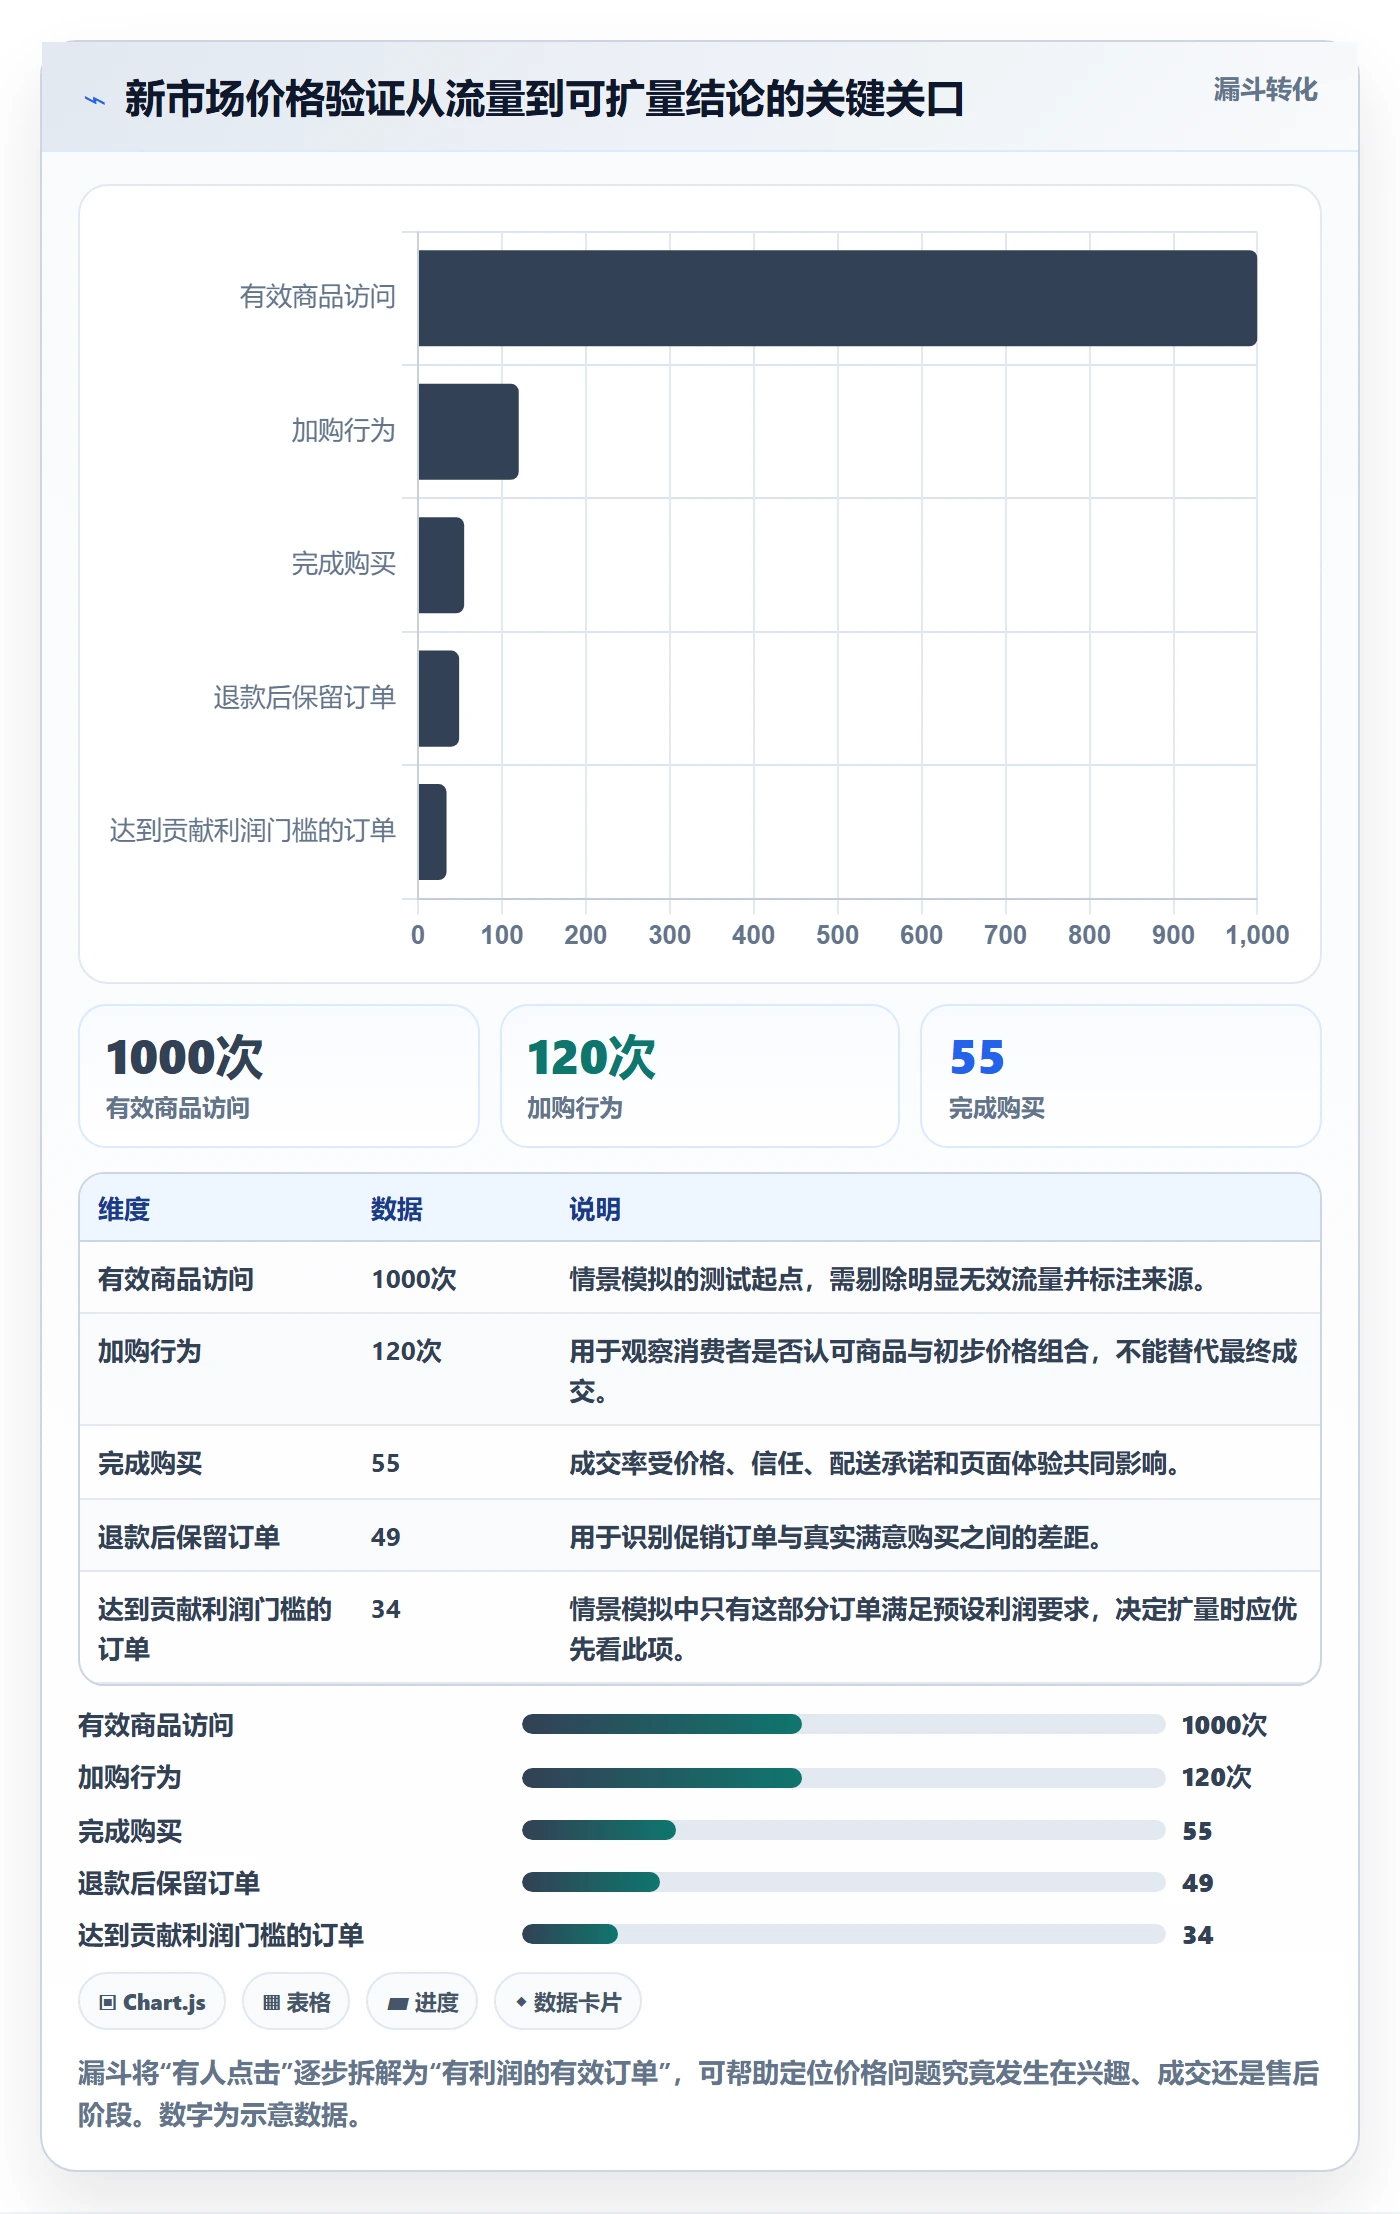Click the progress bar for 有效商品访问
1400x2214 pixels.
[843, 1724]
